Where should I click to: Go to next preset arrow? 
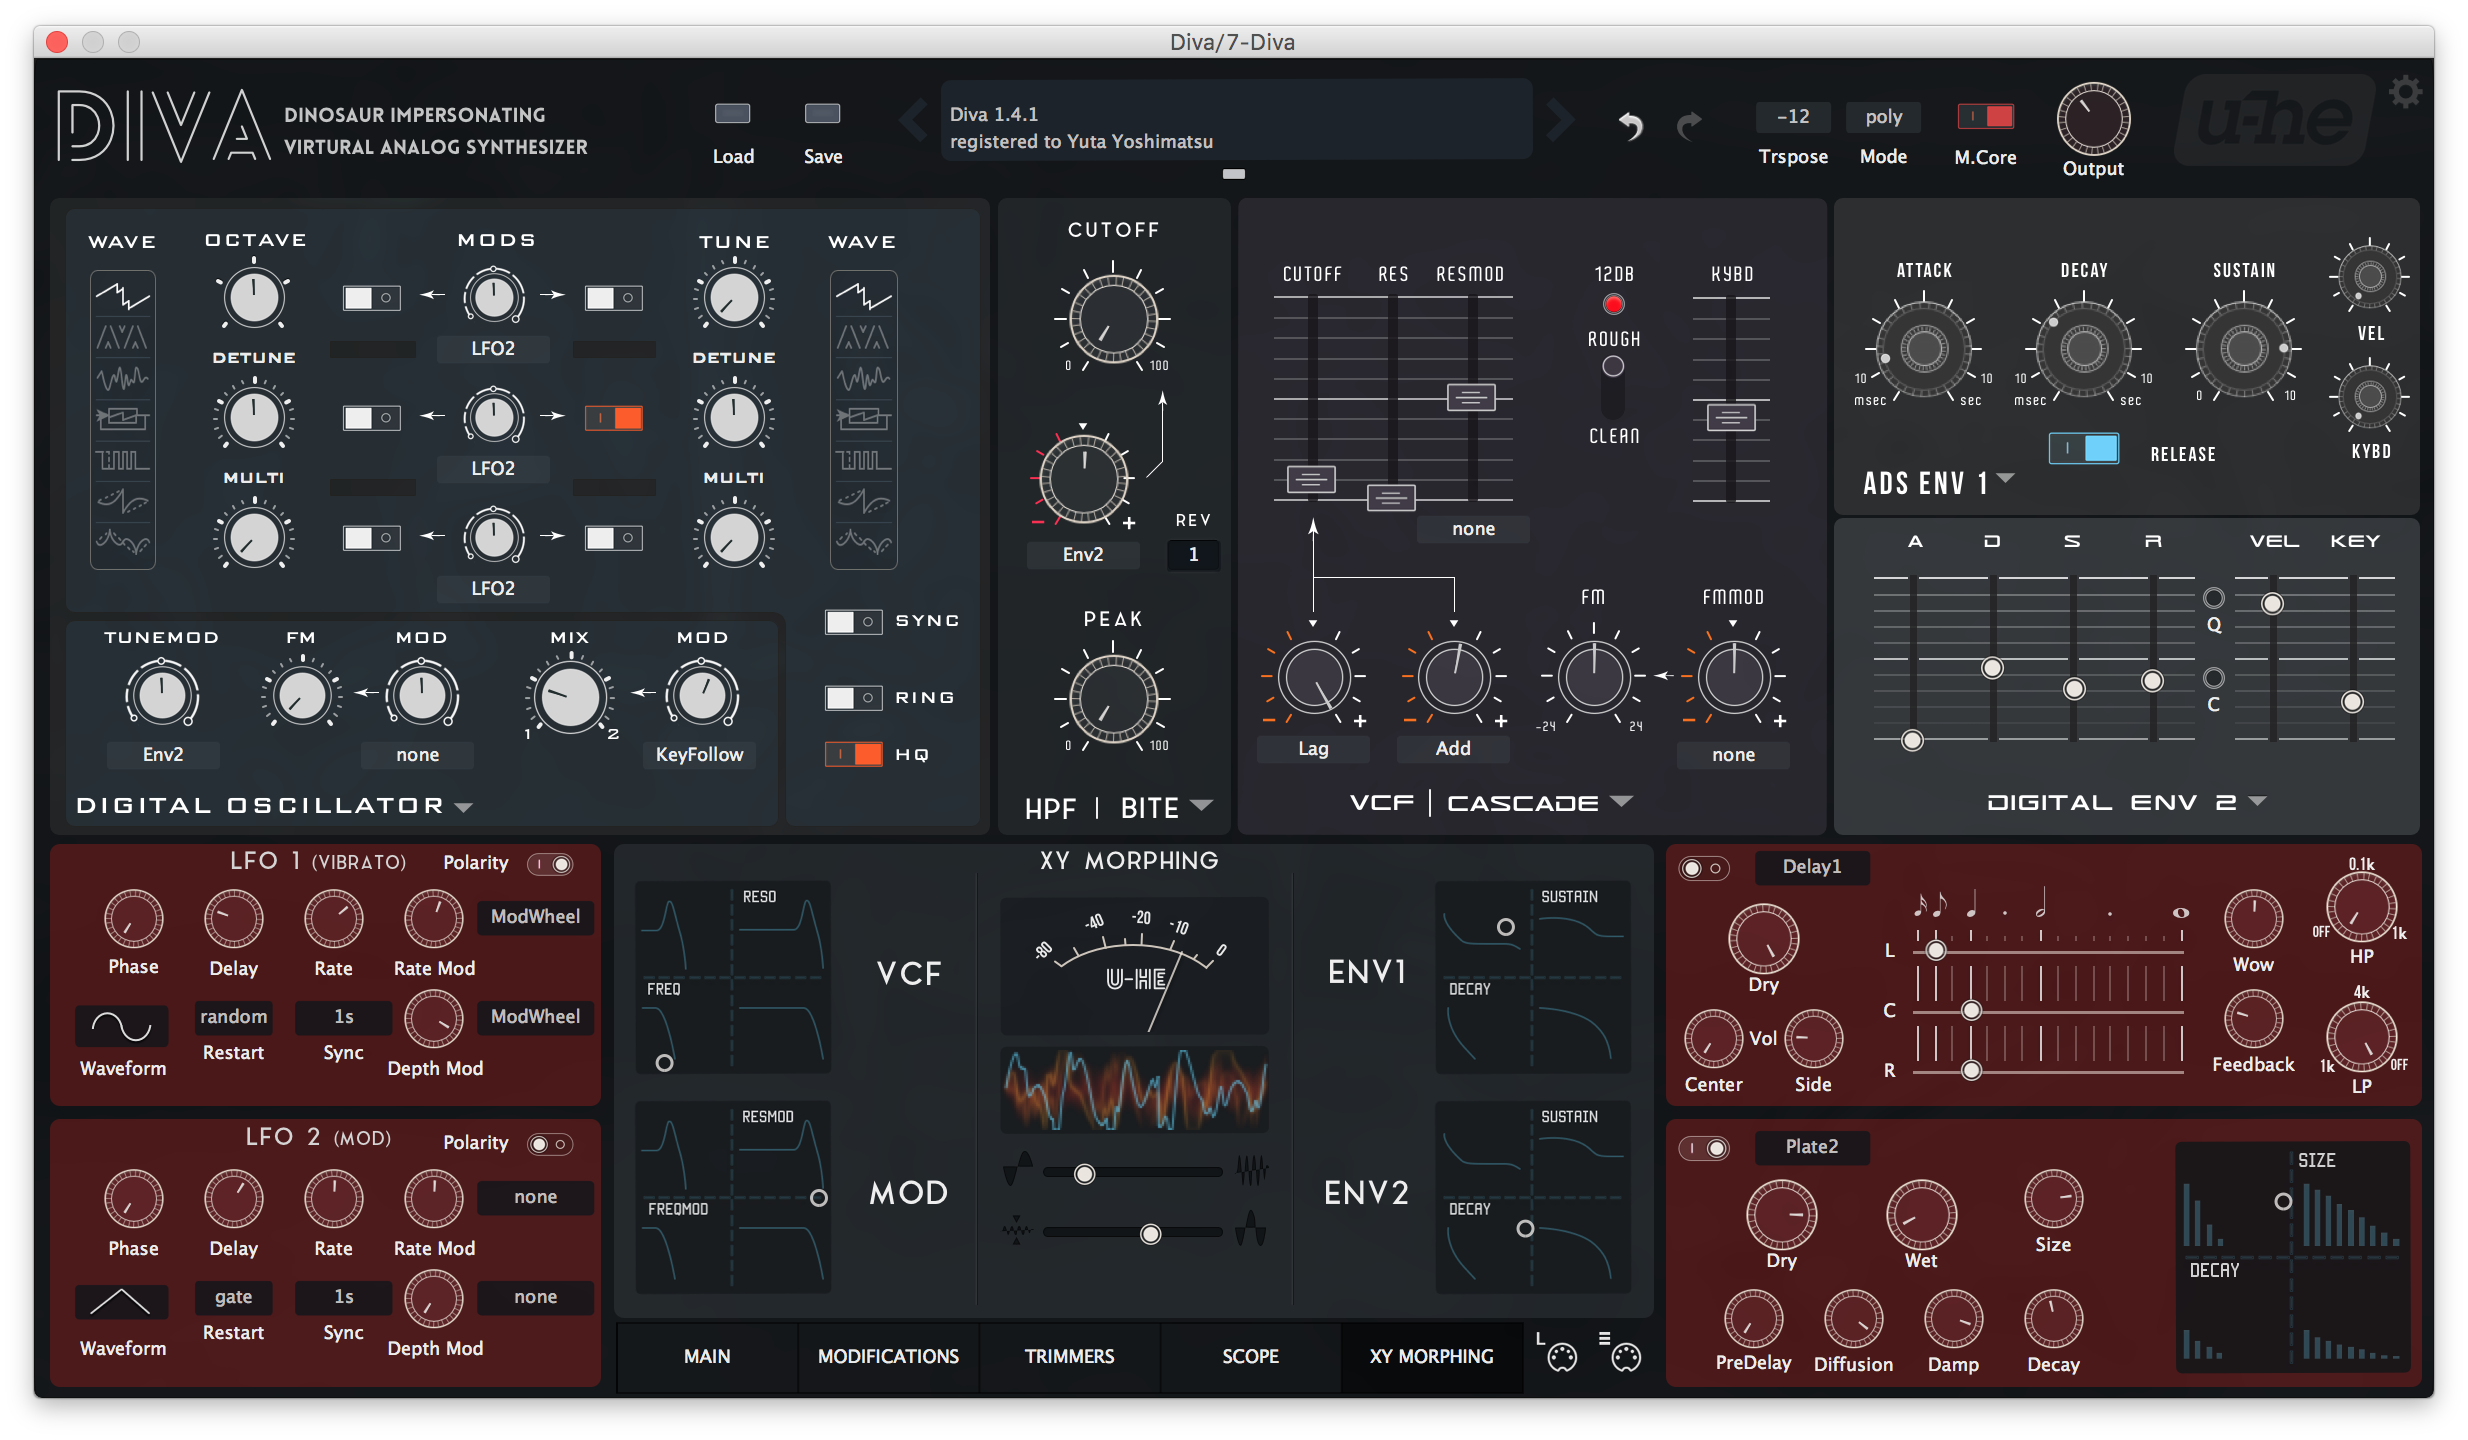pyautogui.click(x=1559, y=120)
